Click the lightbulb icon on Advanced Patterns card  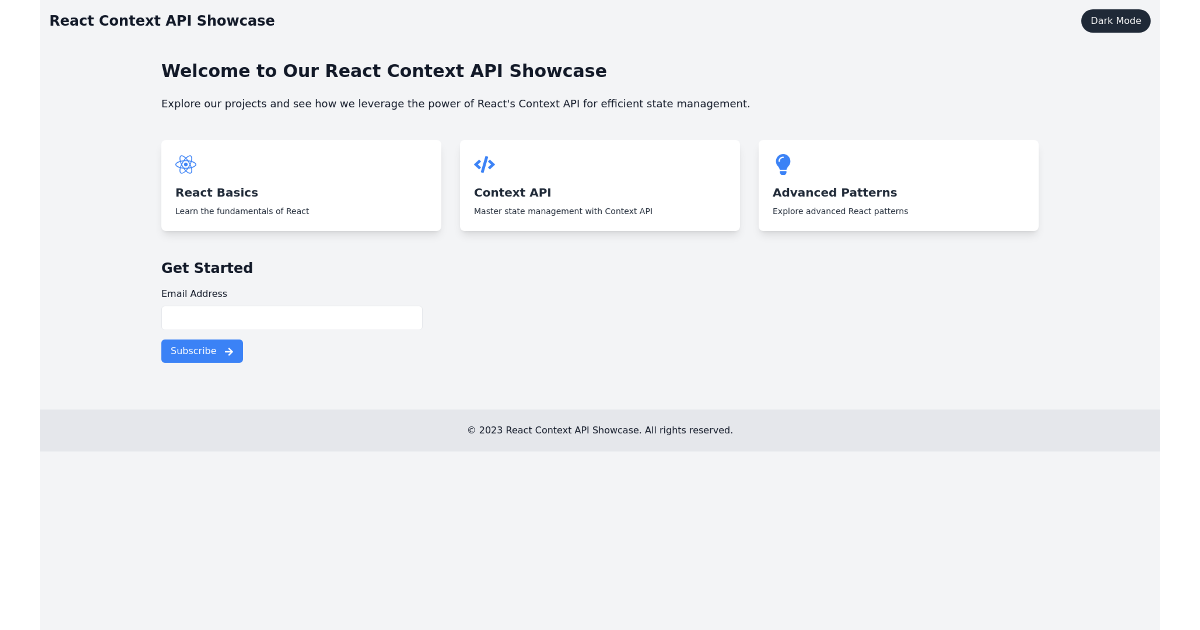tap(783, 164)
